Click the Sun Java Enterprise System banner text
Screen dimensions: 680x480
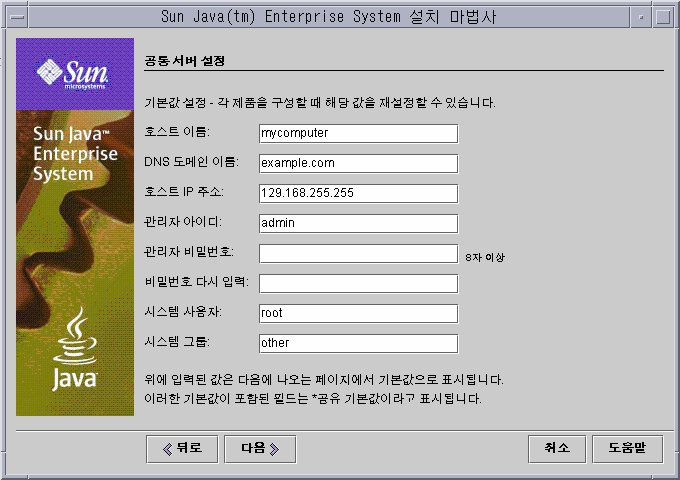75,153
